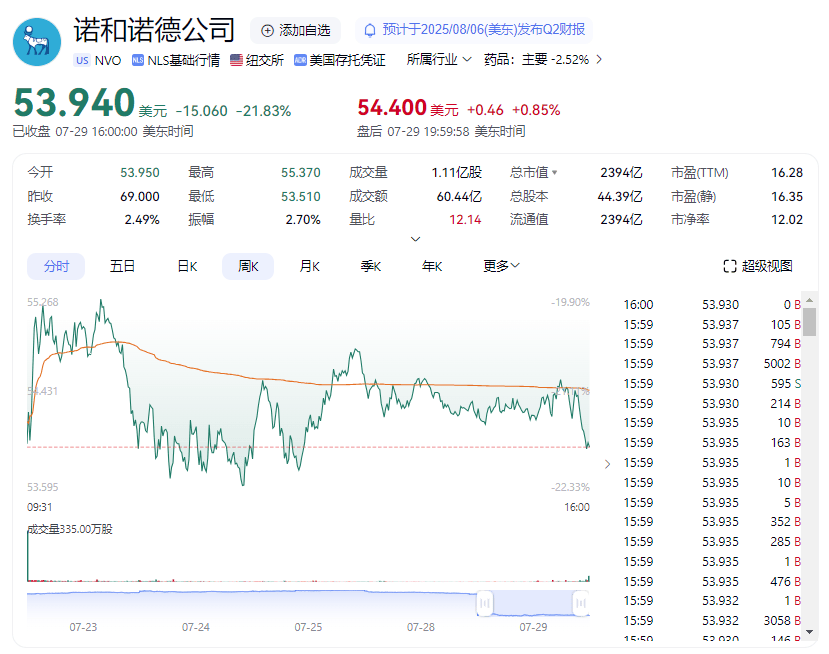The width and height of the screenshot is (829, 654).
Task: Click the 成交量335.00万股 volume label
Action: (70, 529)
